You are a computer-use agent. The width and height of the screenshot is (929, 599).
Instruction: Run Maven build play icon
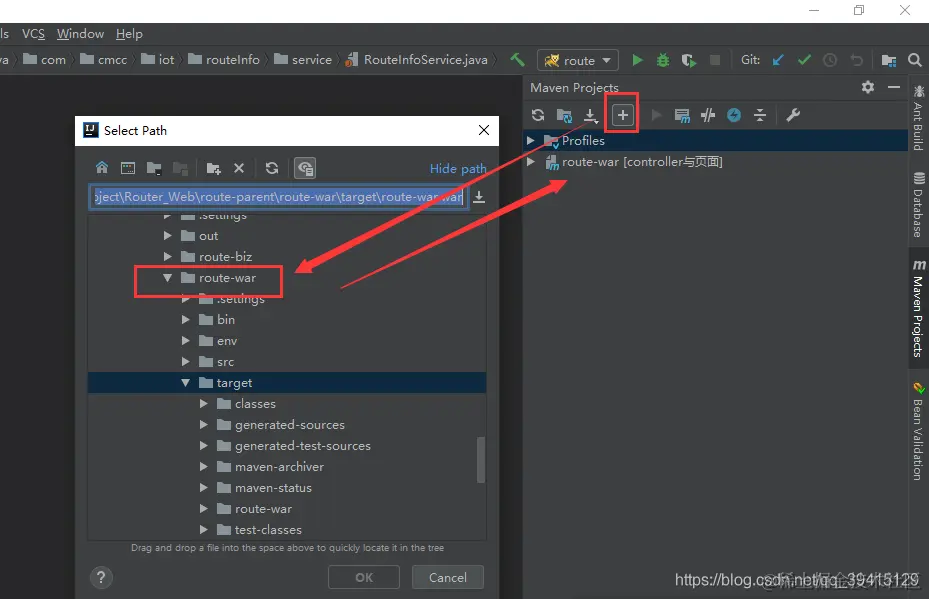(x=656, y=115)
